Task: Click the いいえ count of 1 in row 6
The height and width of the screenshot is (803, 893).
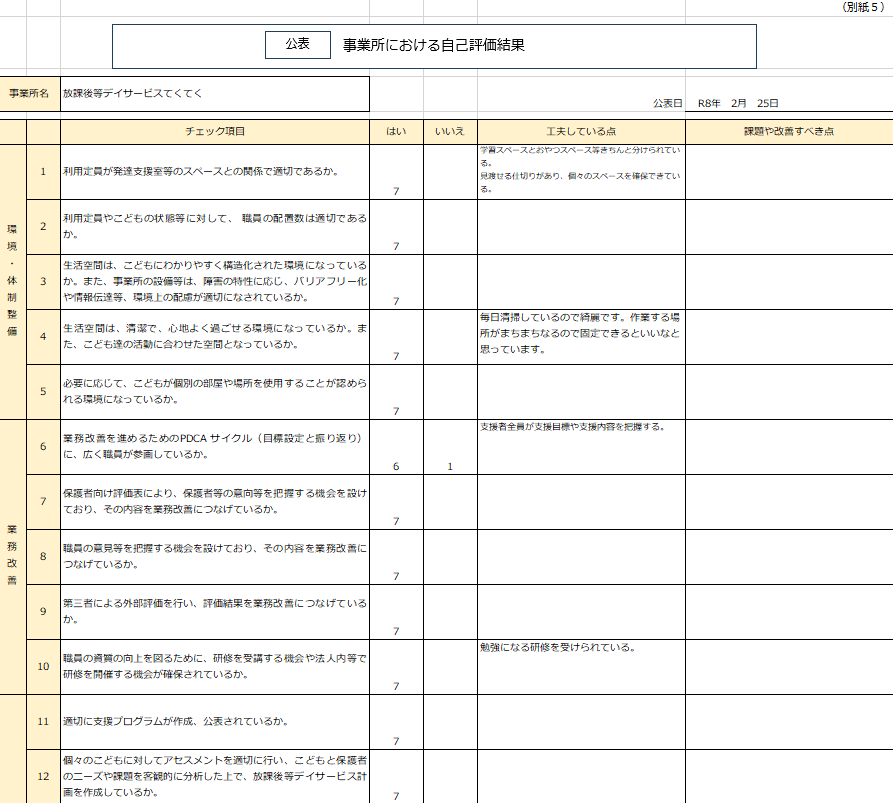Action: [450, 466]
